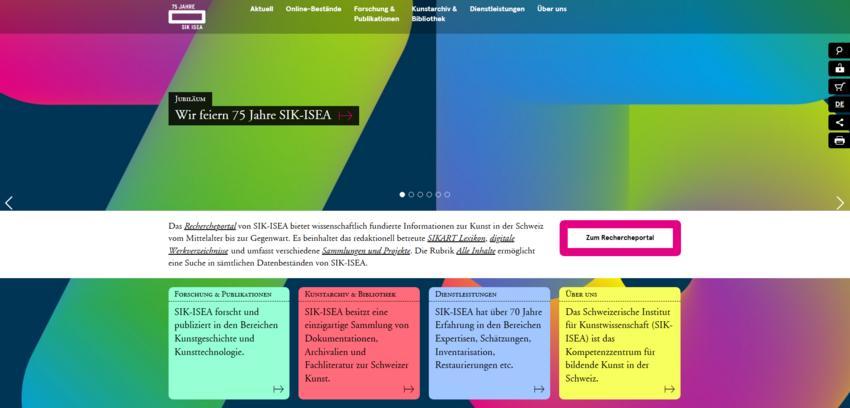Open the Forschung & Publikationen card heading

click(223, 294)
